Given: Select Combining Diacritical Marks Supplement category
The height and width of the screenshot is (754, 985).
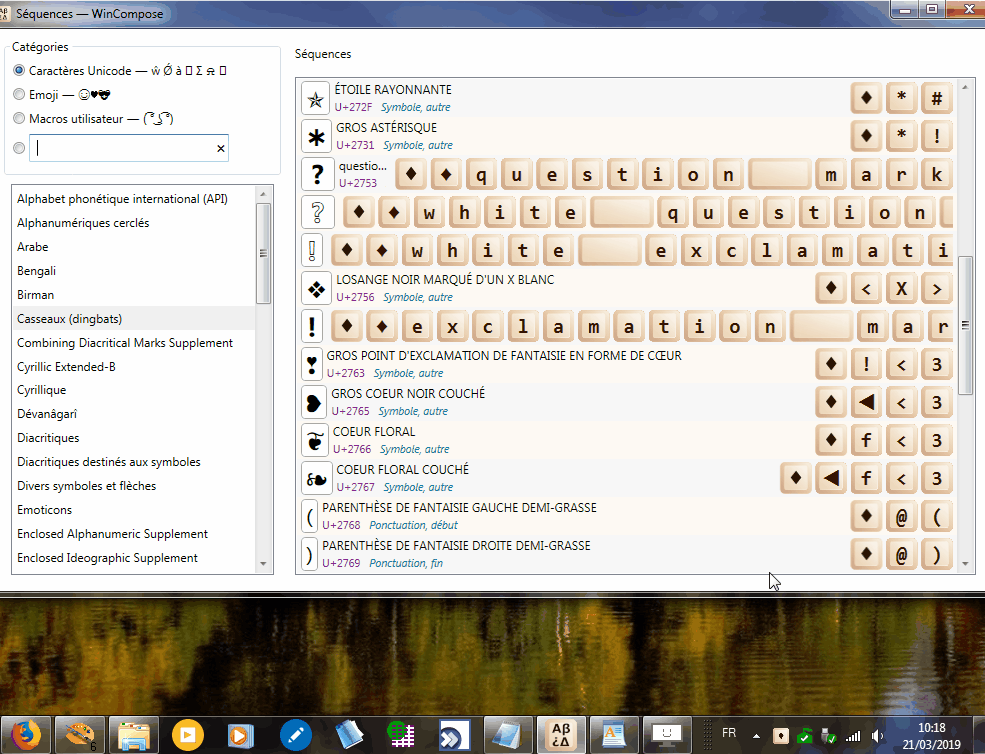Looking at the screenshot, I should point(134,342).
